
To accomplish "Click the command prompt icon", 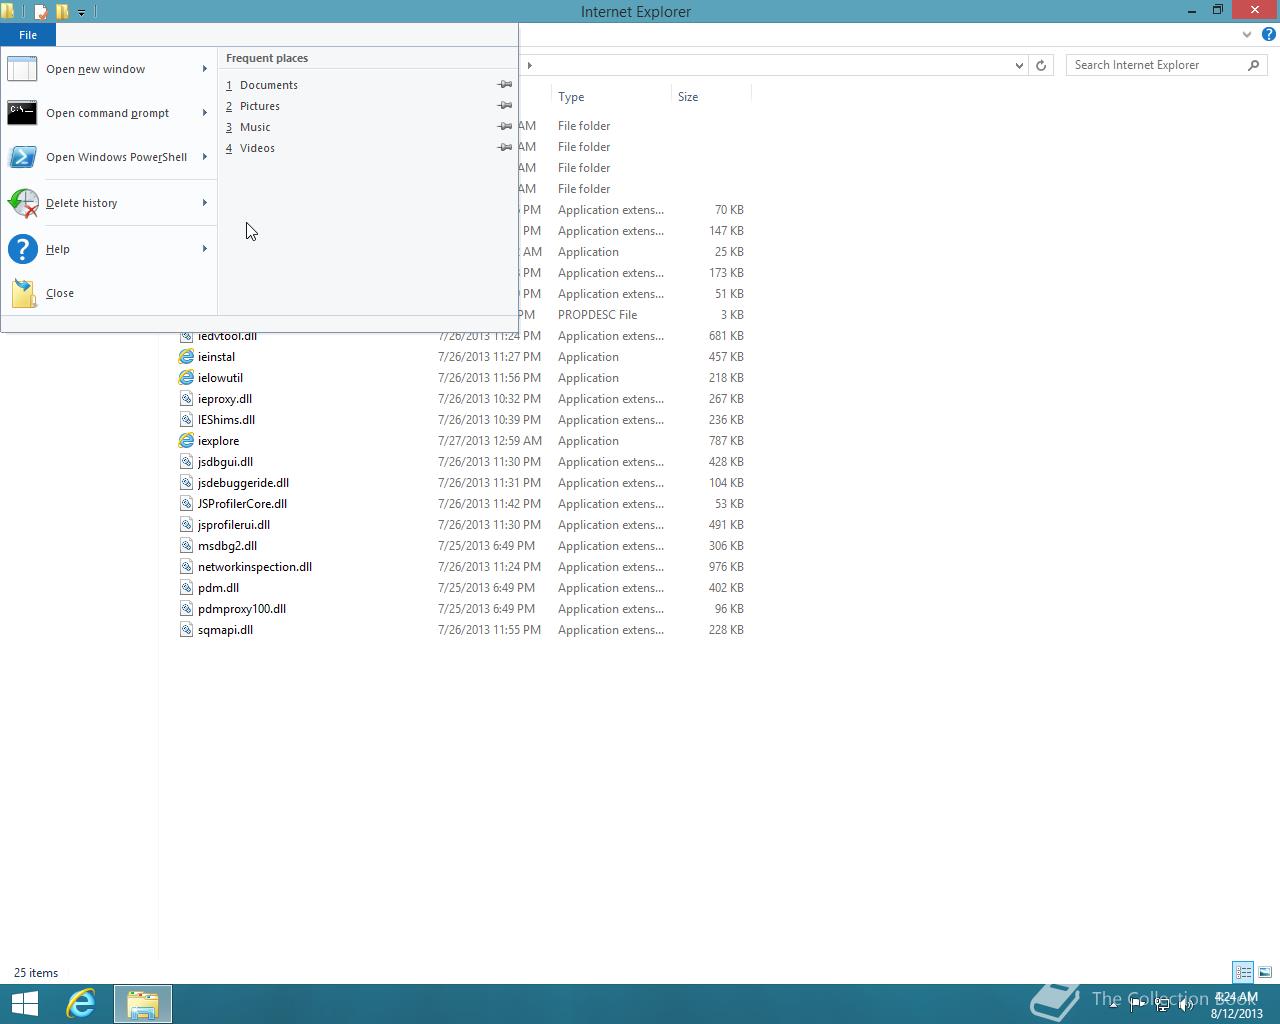I will coord(22,113).
